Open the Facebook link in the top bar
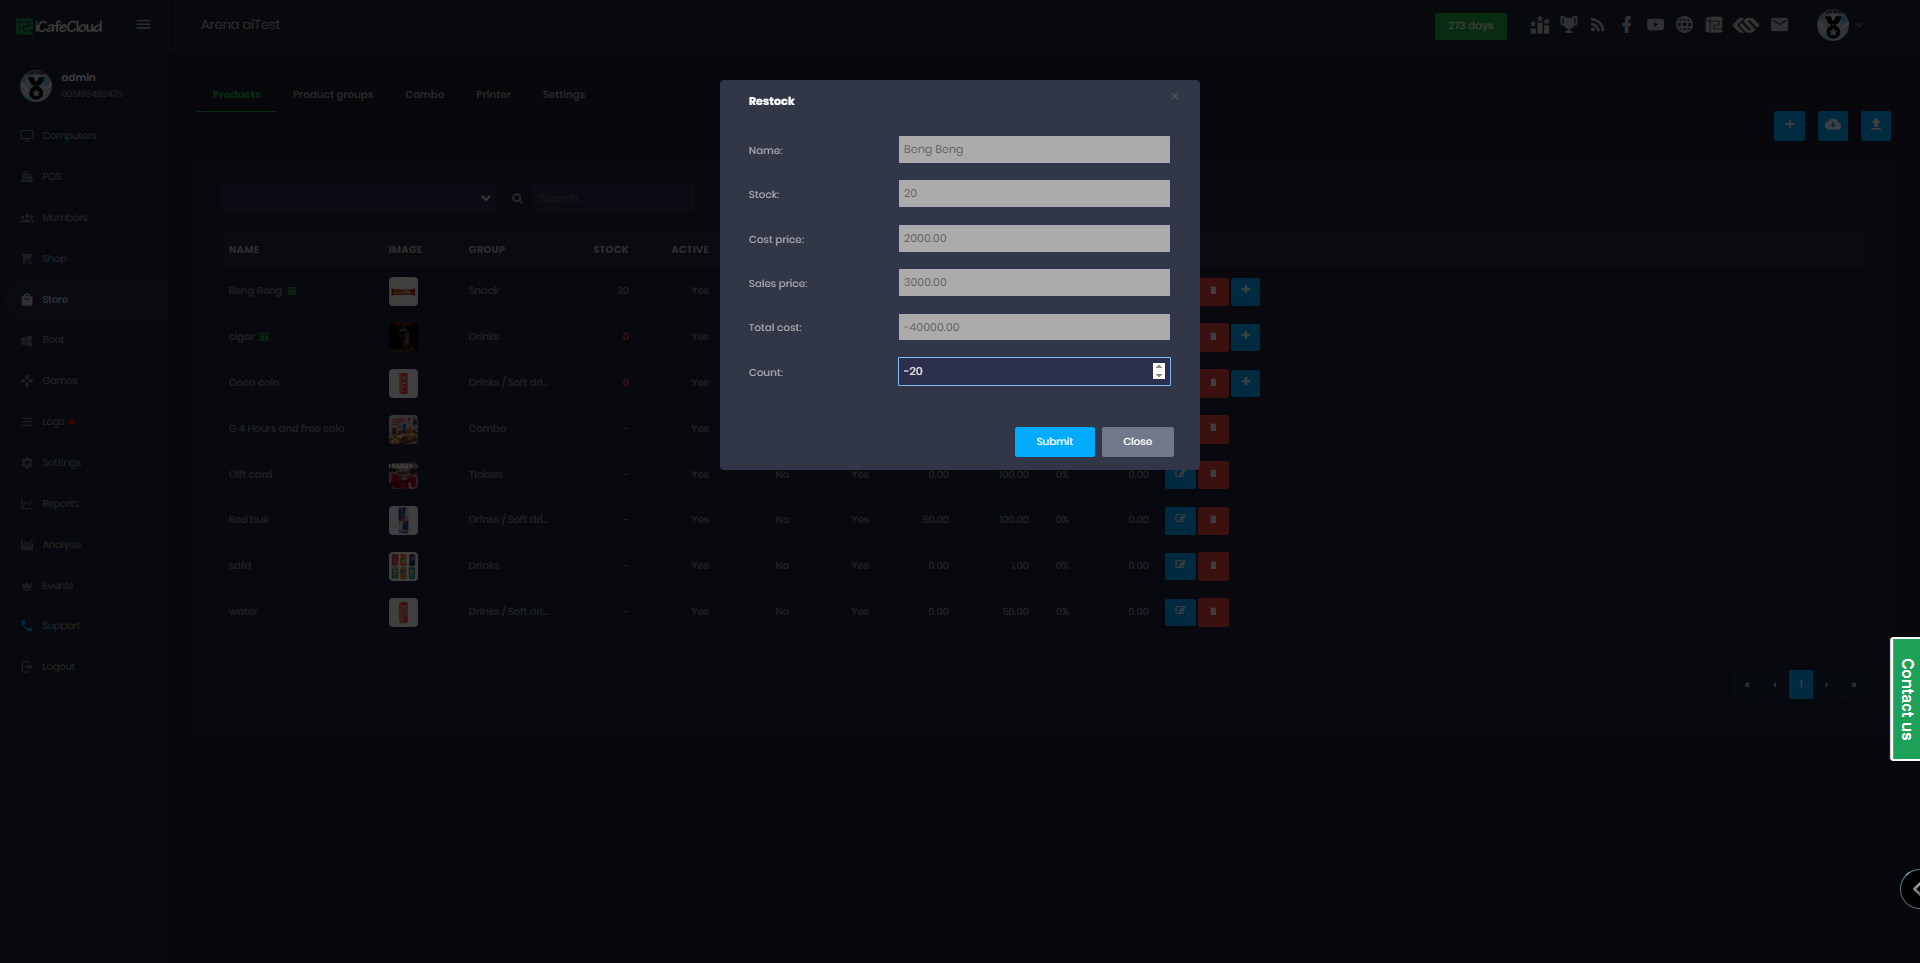The height and width of the screenshot is (963, 1920). 1626,24
